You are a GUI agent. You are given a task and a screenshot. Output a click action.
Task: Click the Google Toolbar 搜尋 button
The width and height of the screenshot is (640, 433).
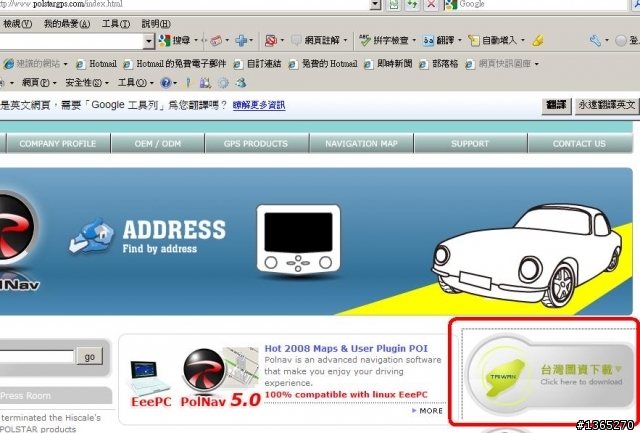click(x=175, y=40)
